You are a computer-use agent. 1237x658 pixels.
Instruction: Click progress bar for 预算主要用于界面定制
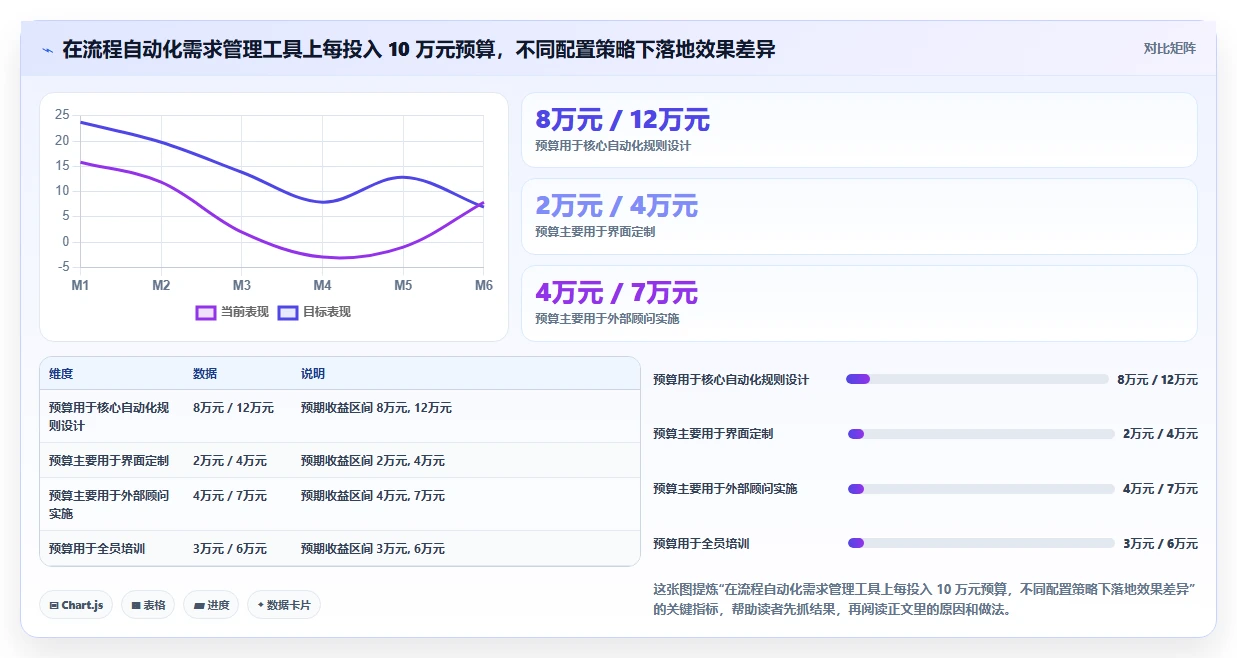[x=981, y=434]
